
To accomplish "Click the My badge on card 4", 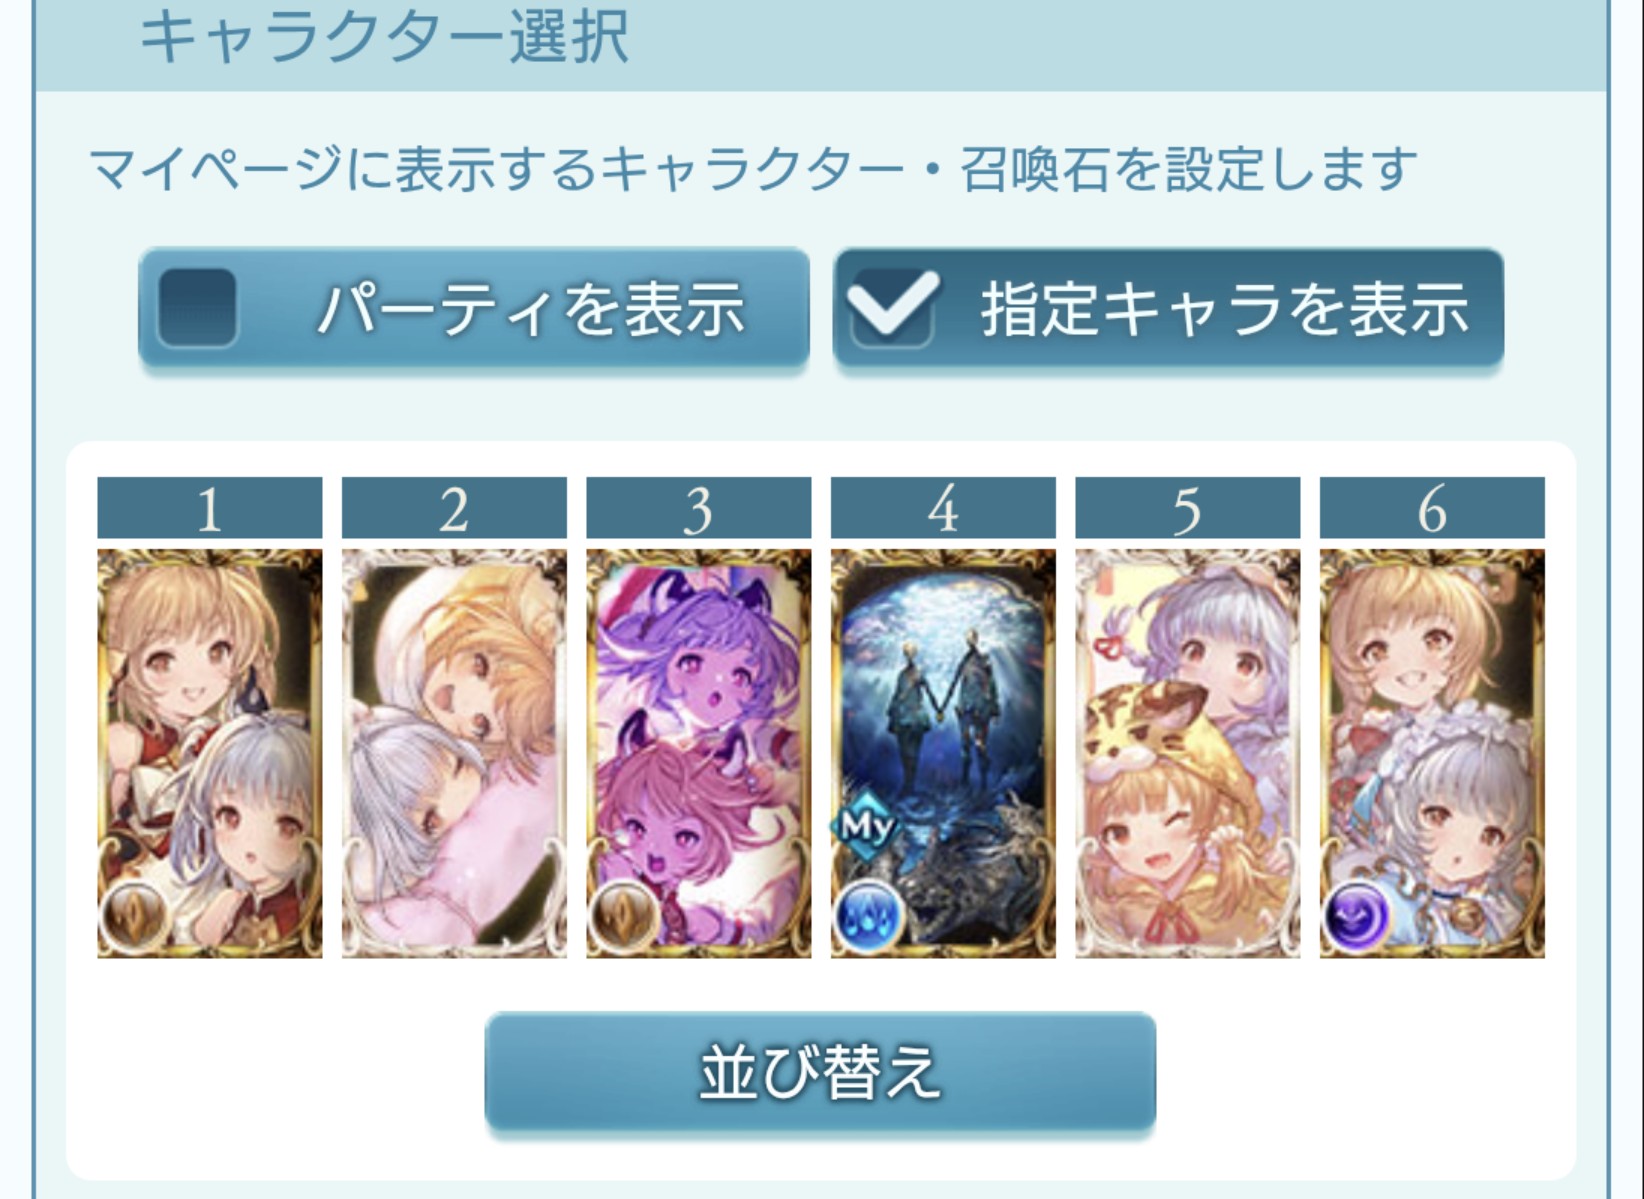I will [866, 826].
